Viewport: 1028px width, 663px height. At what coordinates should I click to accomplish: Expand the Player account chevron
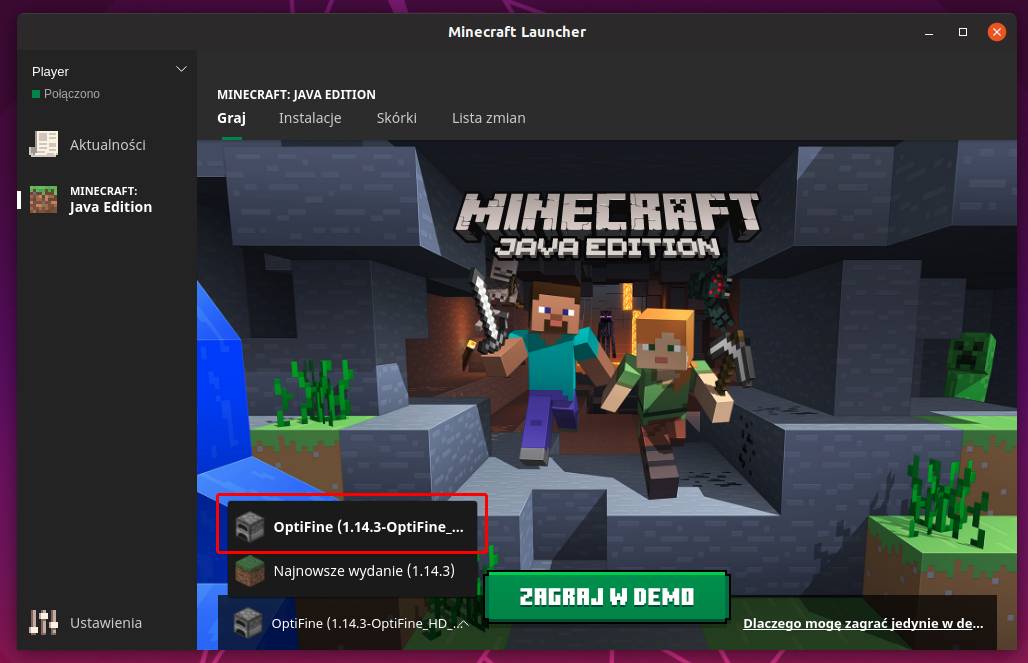point(182,69)
